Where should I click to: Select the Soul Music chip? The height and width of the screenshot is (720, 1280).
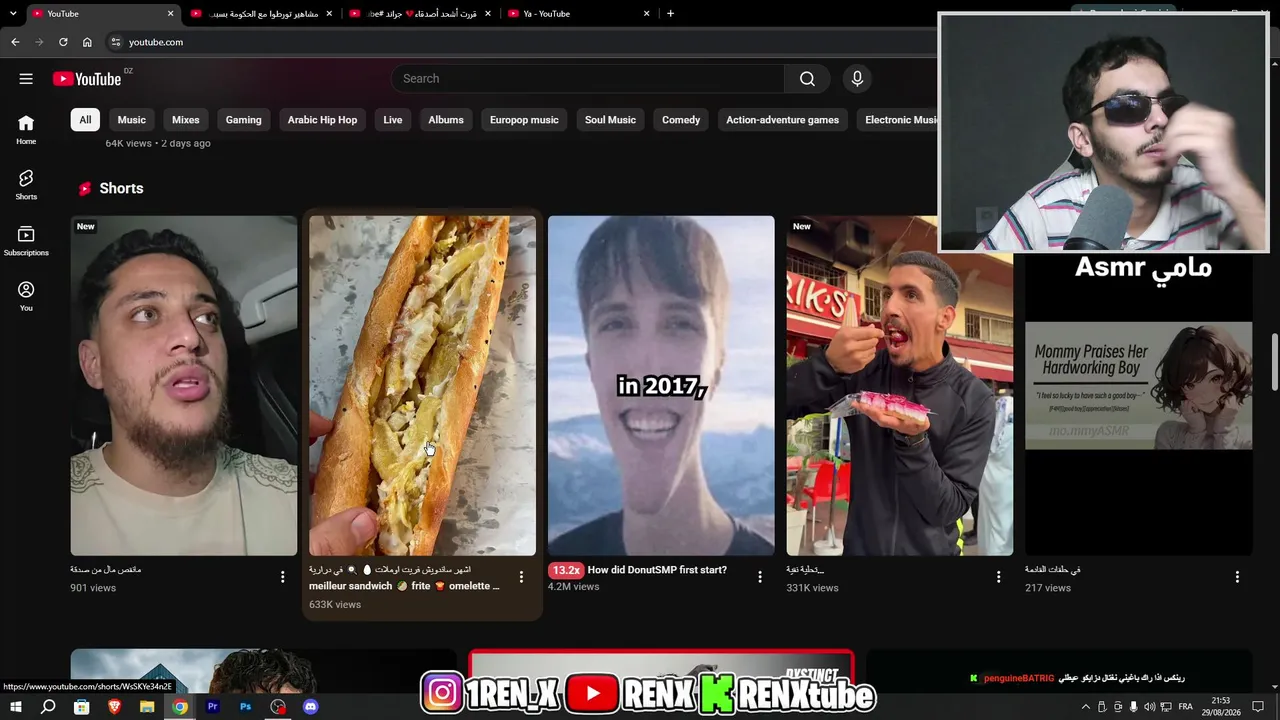point(610,120)
